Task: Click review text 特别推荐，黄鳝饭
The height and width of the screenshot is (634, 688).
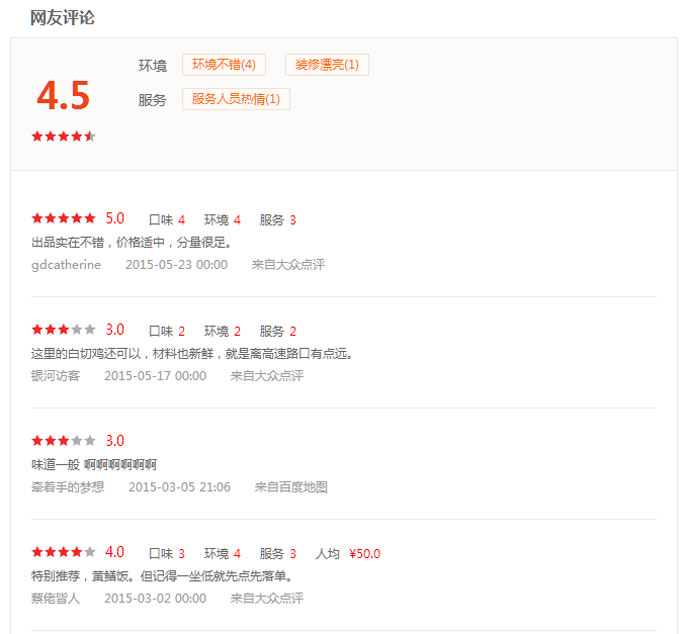Action: point(161,576)
